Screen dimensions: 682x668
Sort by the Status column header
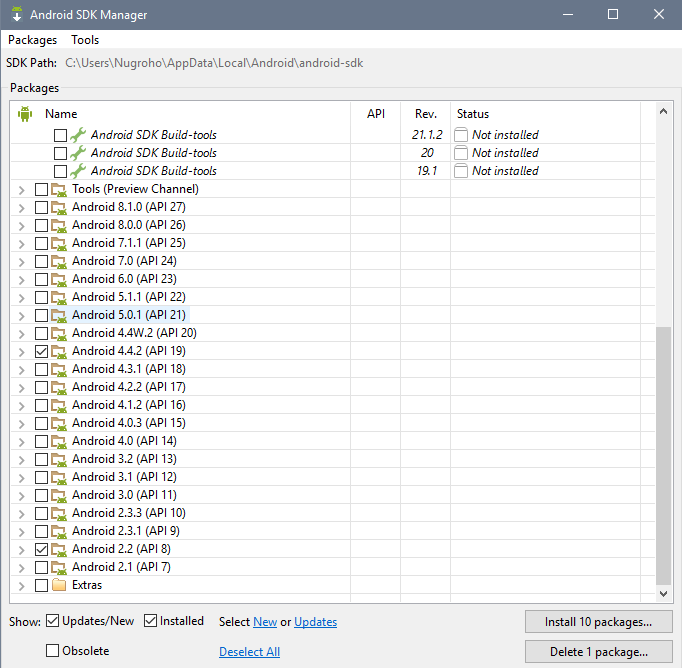[473, 114]
